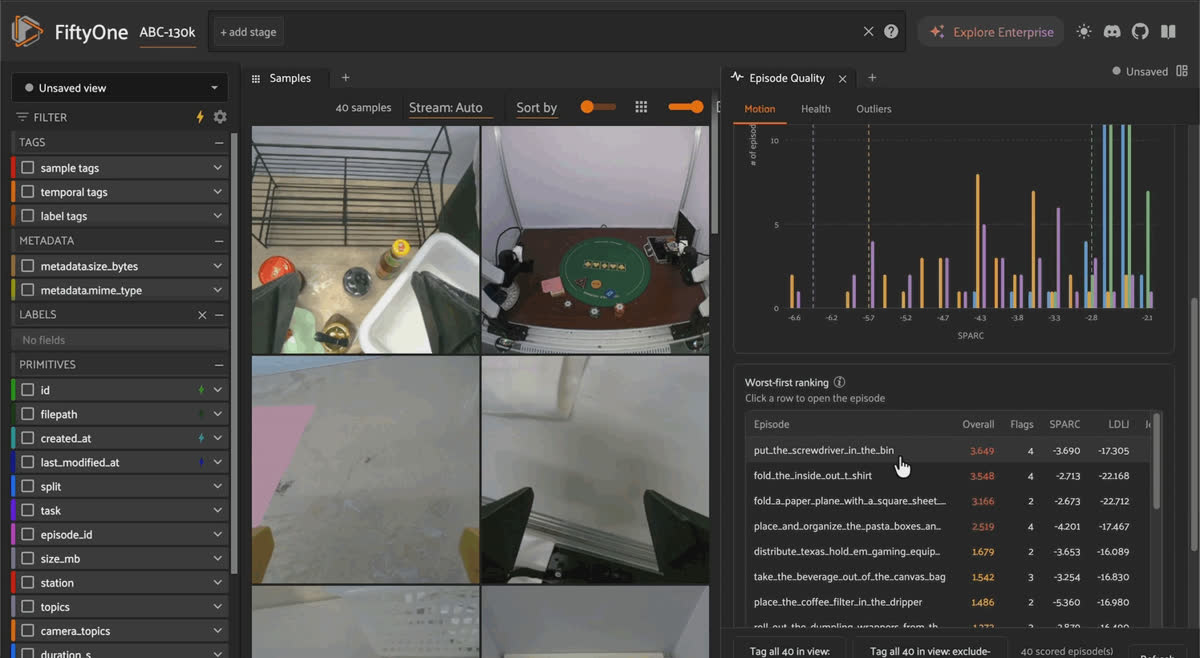The image size is (1200, 658).
Task: Expand the label tags filter
Action: point(217,216)
